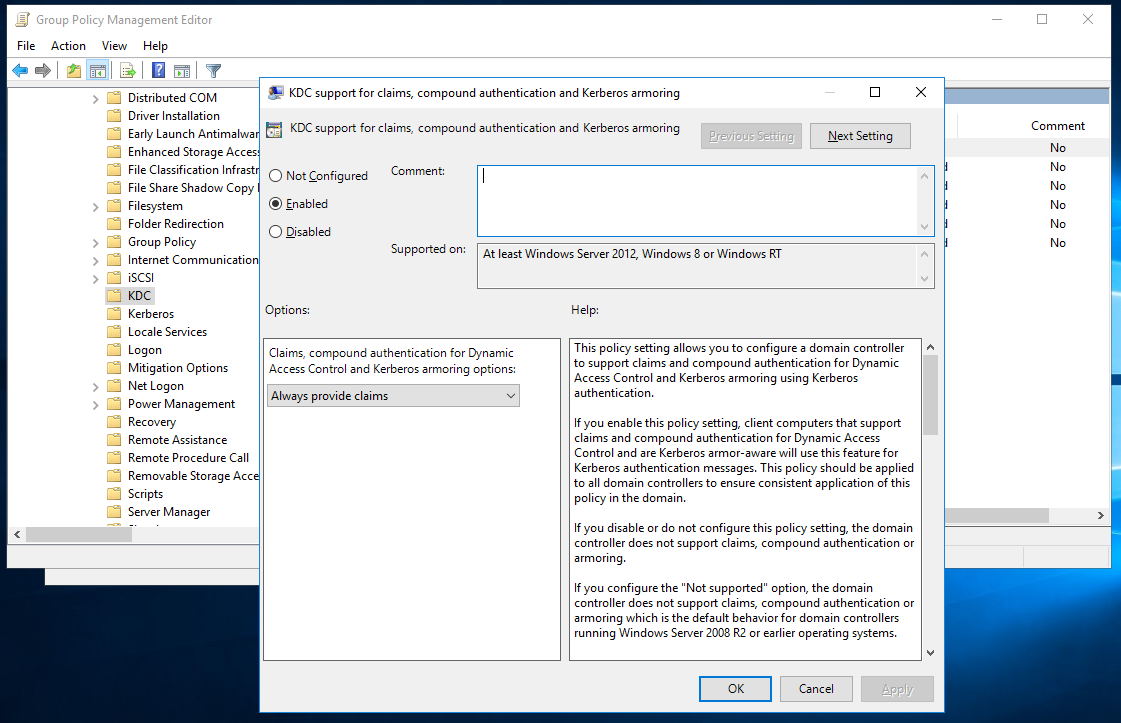Screen dimensions: 1121x723
Task: Click the KDC folder icon in the tree
Action: 114,295
